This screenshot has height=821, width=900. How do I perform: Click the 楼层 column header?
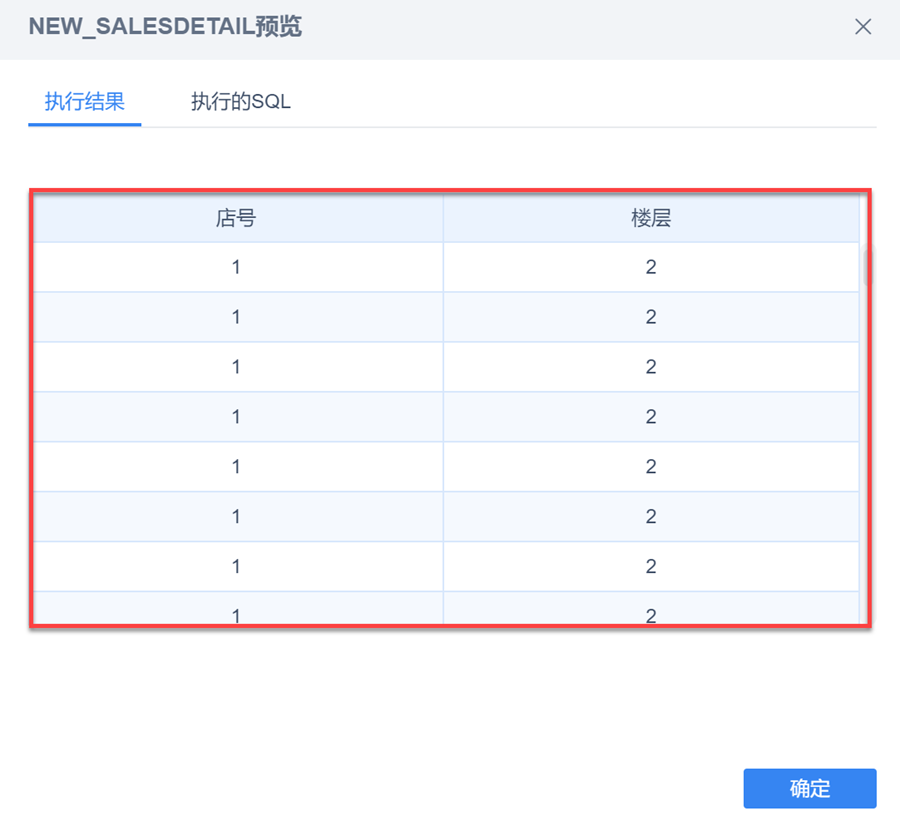(651, 218)
